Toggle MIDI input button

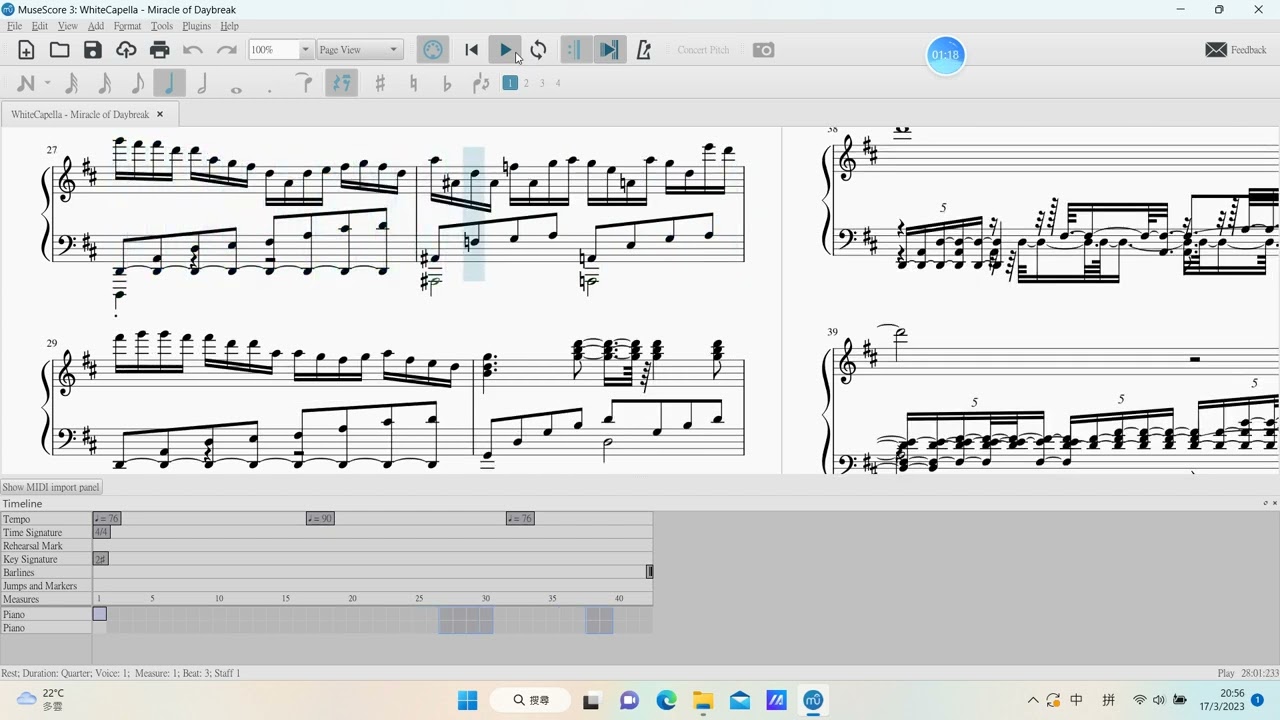tap(433, 50)
